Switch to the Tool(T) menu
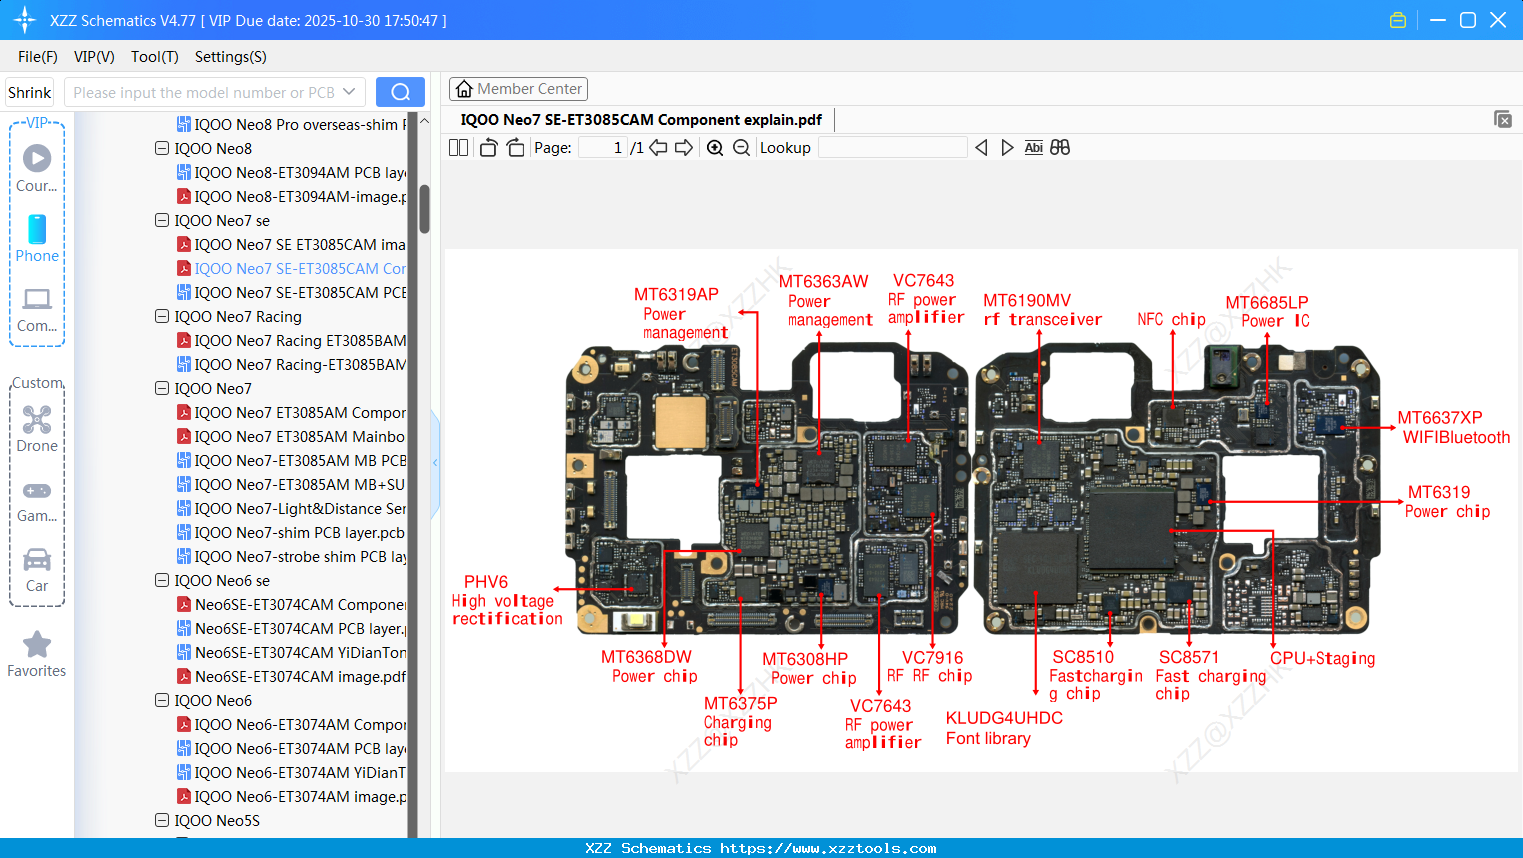This screenshot has width=1523, height=858. [x=154, y=57]
